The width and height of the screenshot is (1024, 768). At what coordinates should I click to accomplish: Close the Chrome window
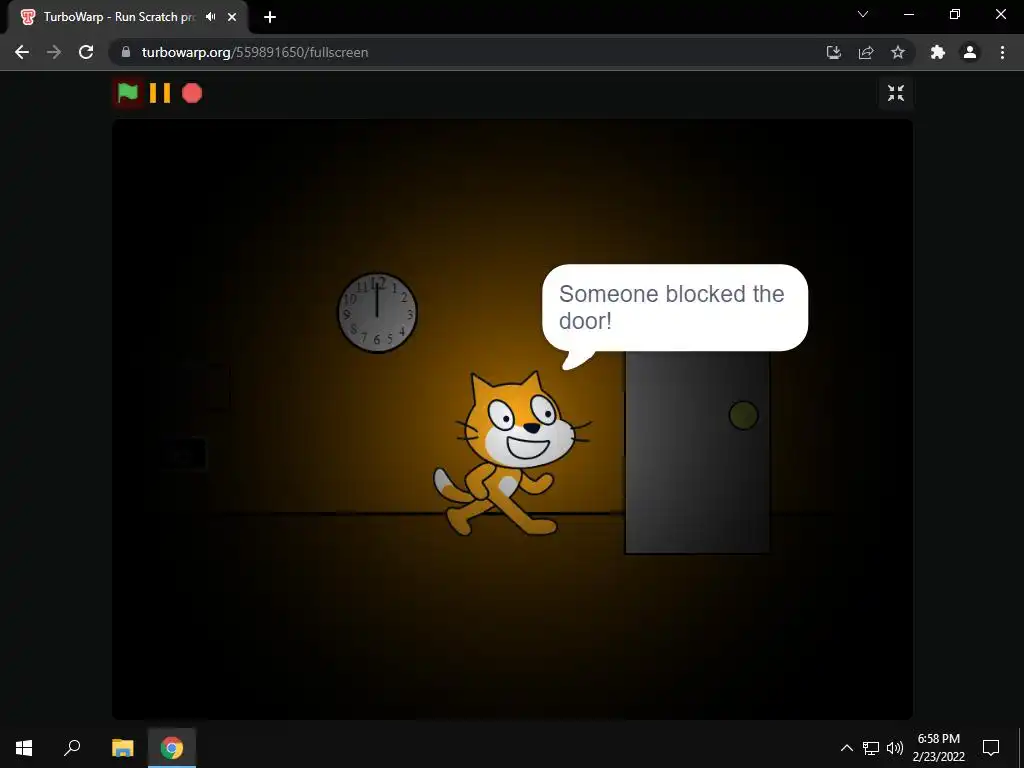pos(1000,14)
